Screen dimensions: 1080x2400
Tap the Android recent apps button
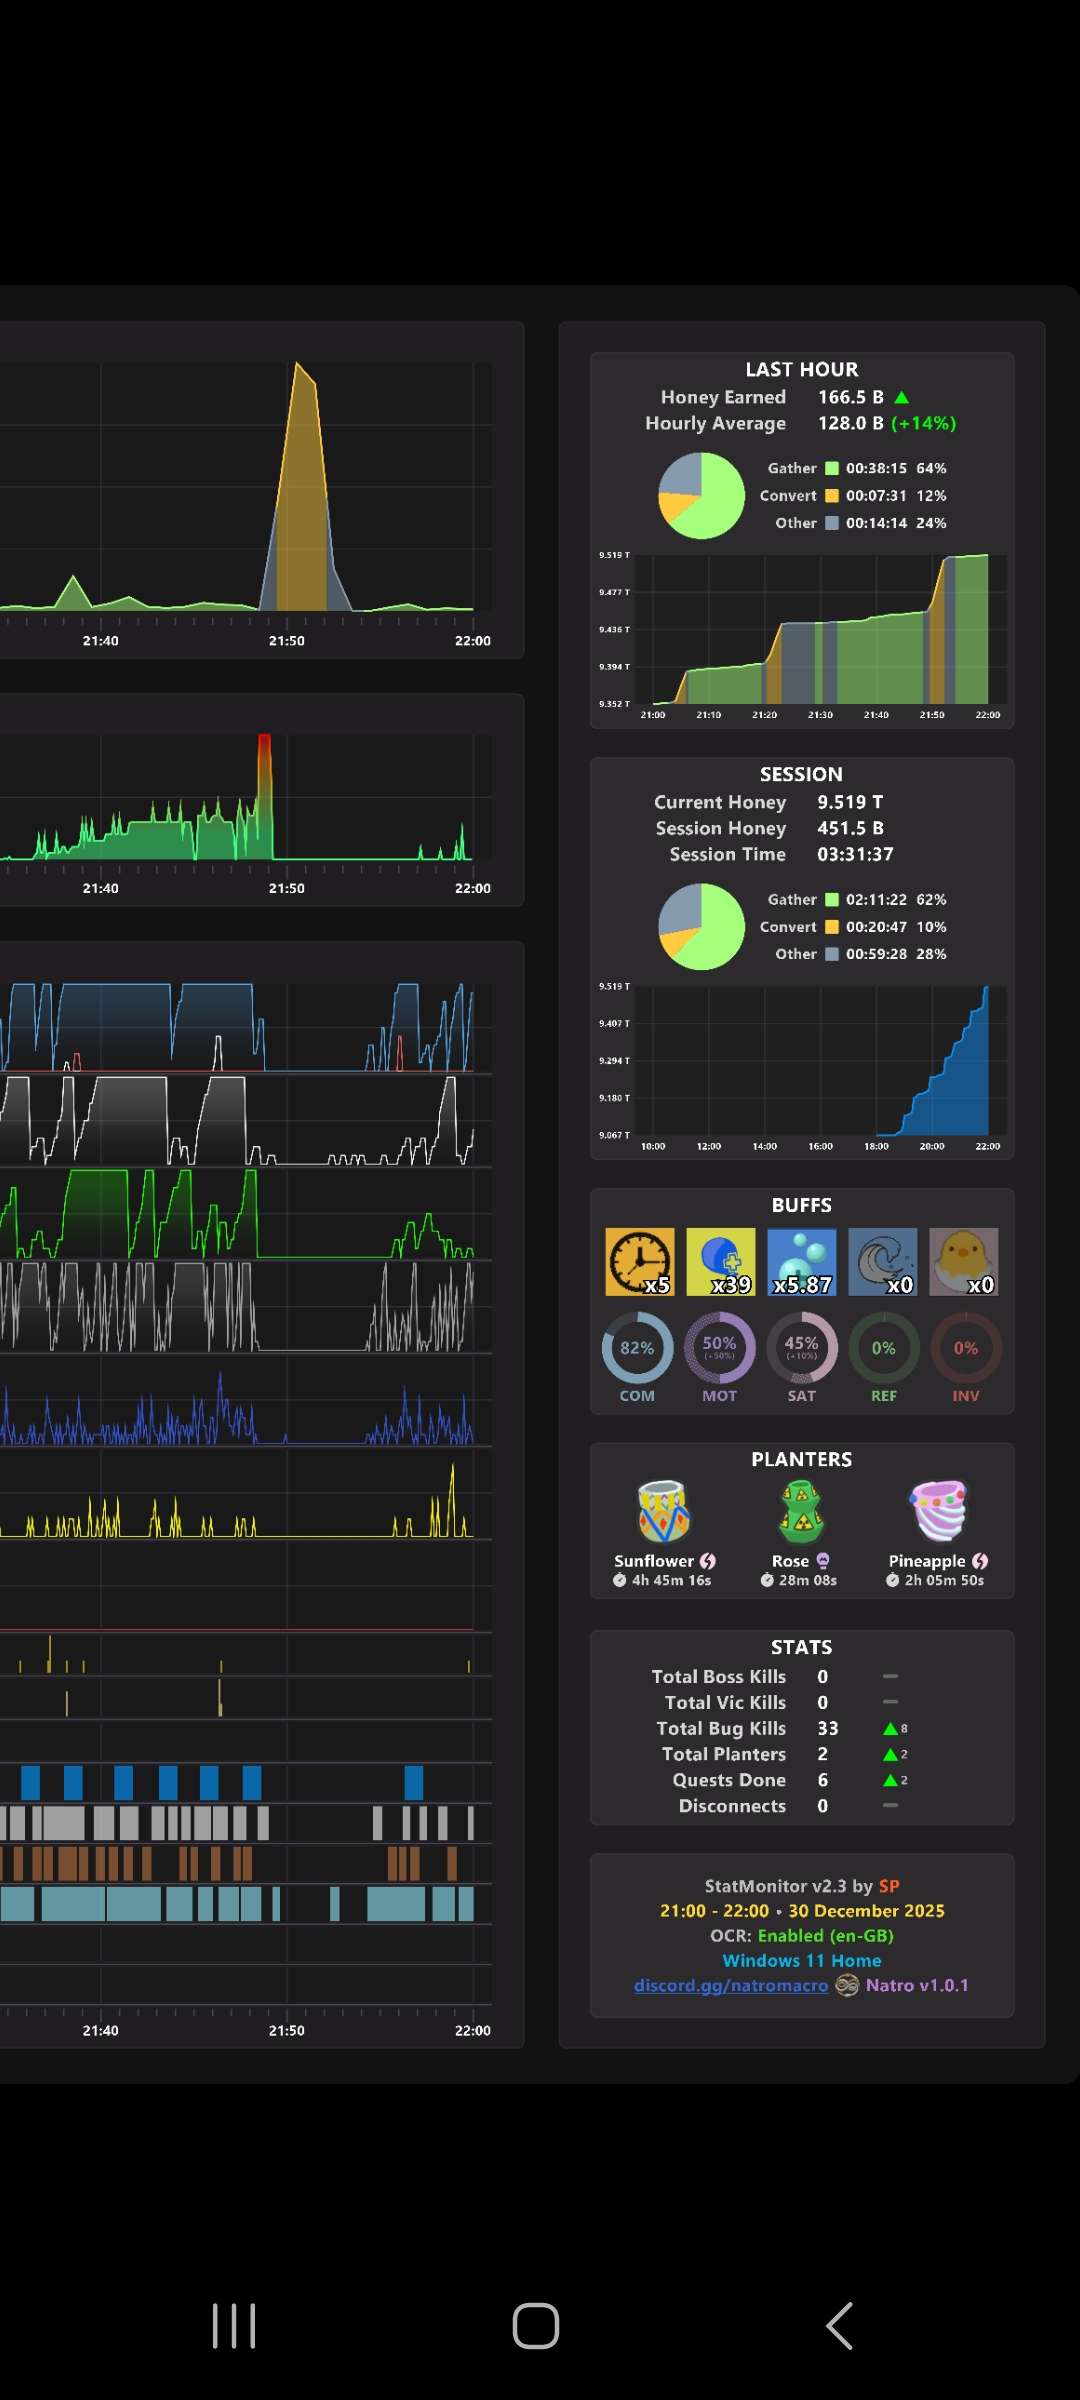234,2326
